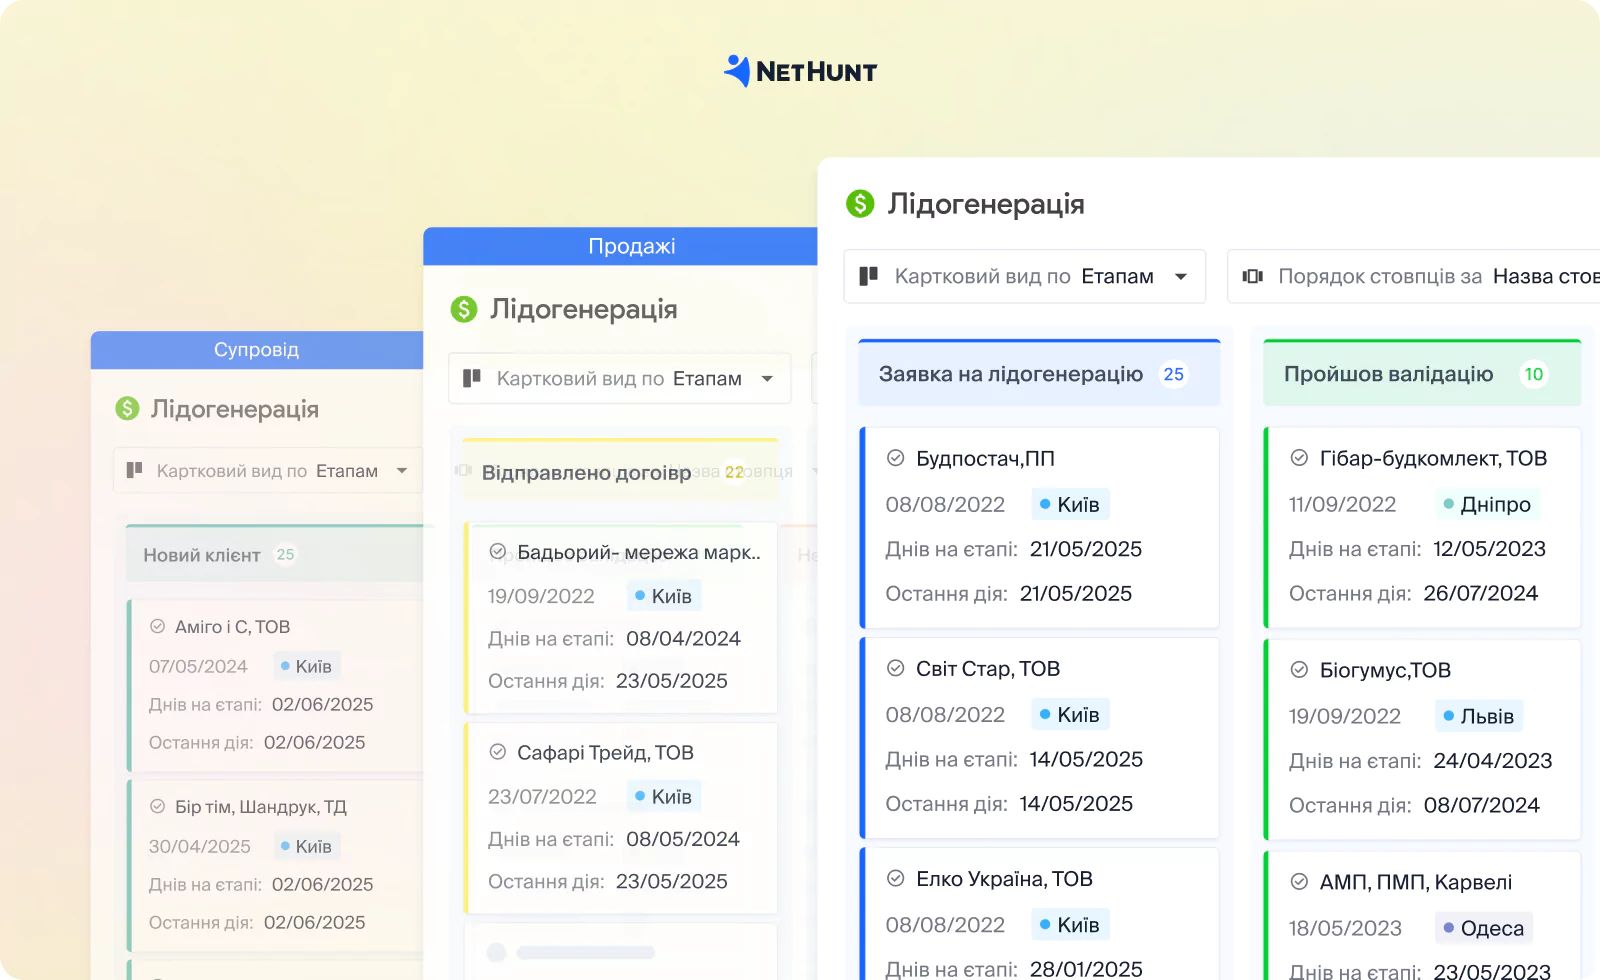Open the Світ Стар, ТОВ record
1600x980 pixels.
[x=988, y=668]
